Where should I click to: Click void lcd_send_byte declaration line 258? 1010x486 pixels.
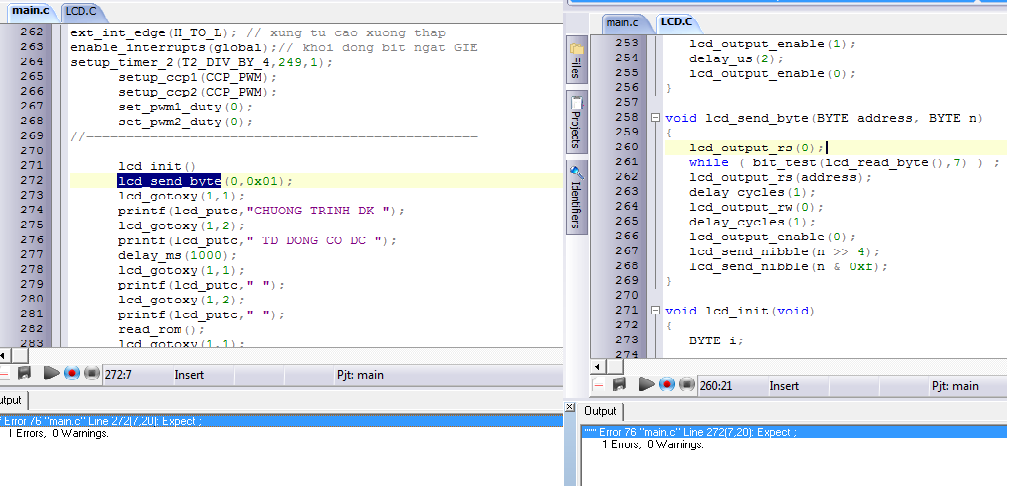tap(824, 118)
